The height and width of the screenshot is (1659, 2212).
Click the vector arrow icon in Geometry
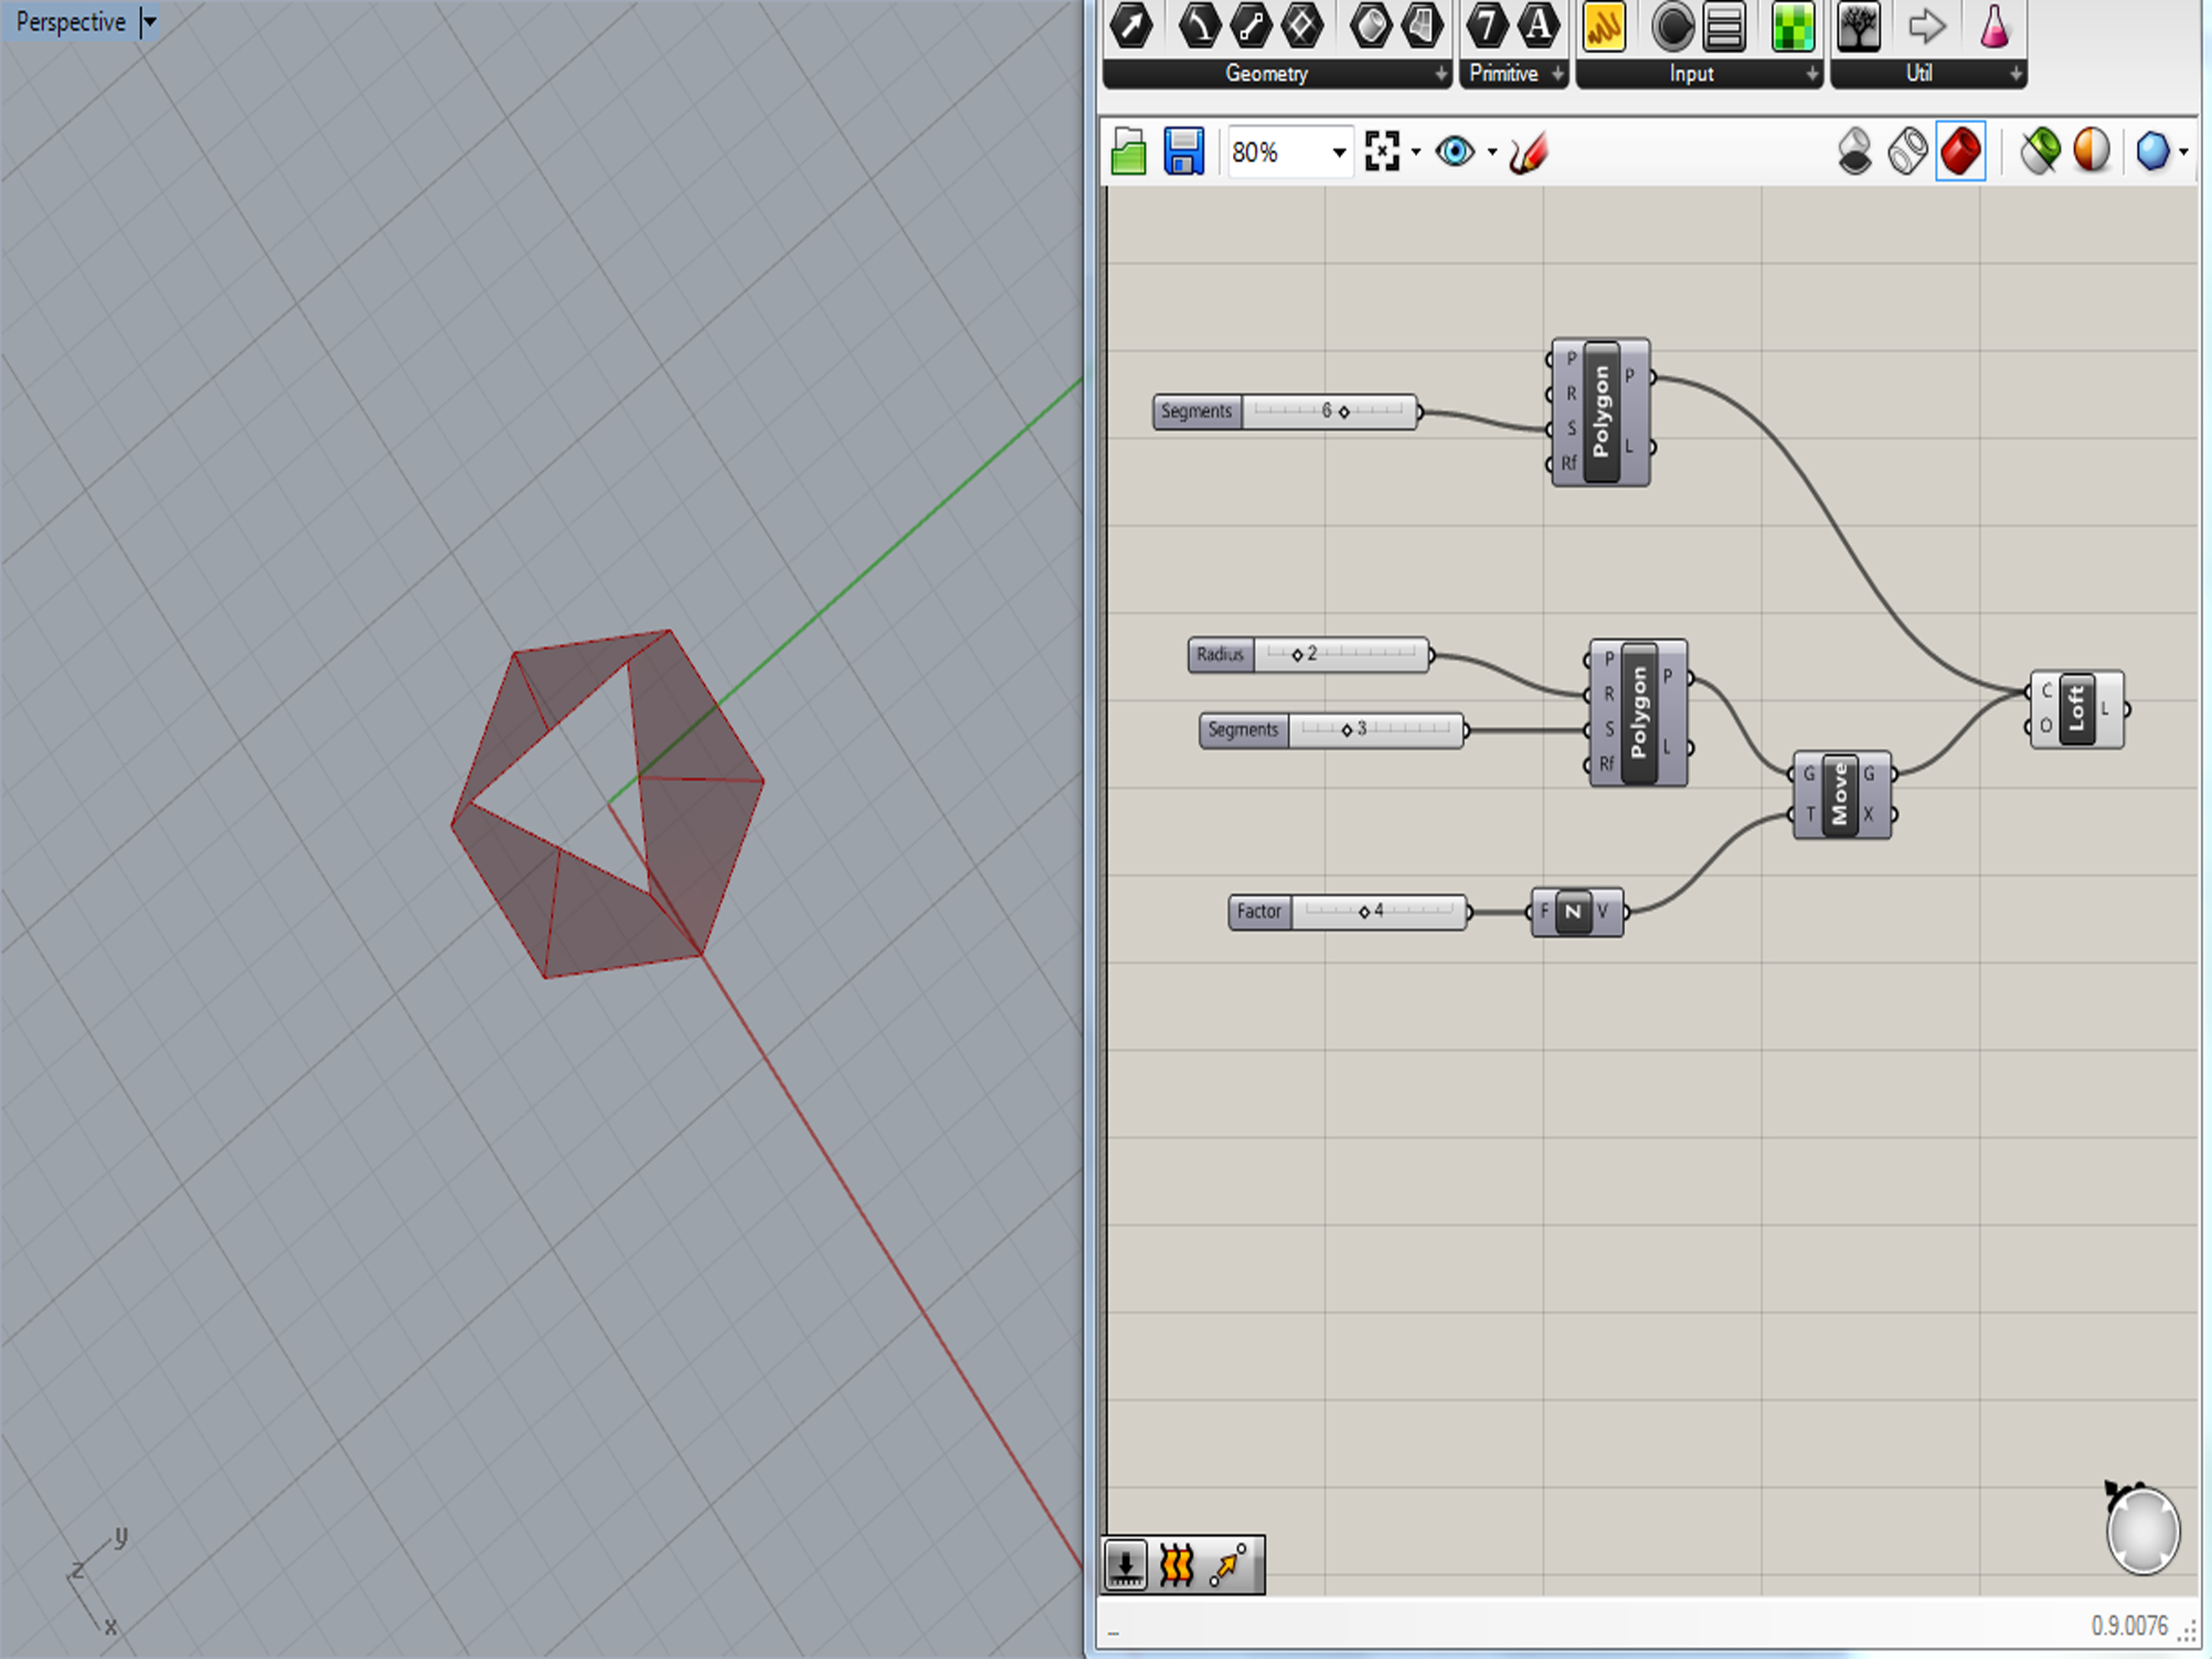pos(1132,26)
